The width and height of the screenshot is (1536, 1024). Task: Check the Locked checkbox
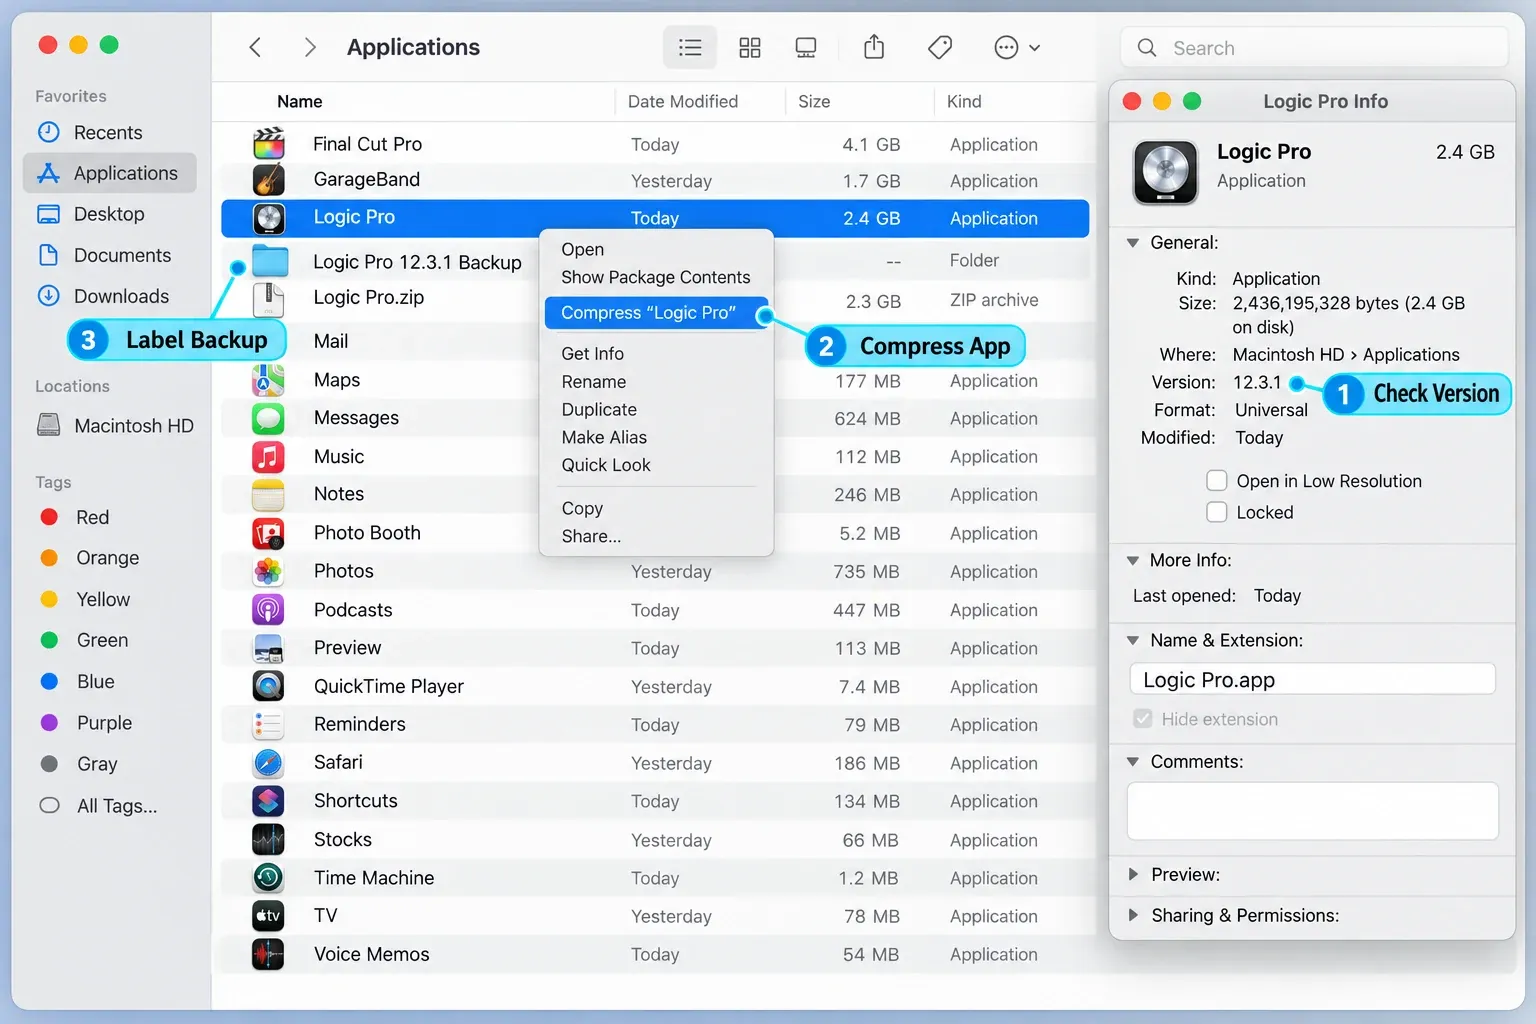tap(1217, 512)
